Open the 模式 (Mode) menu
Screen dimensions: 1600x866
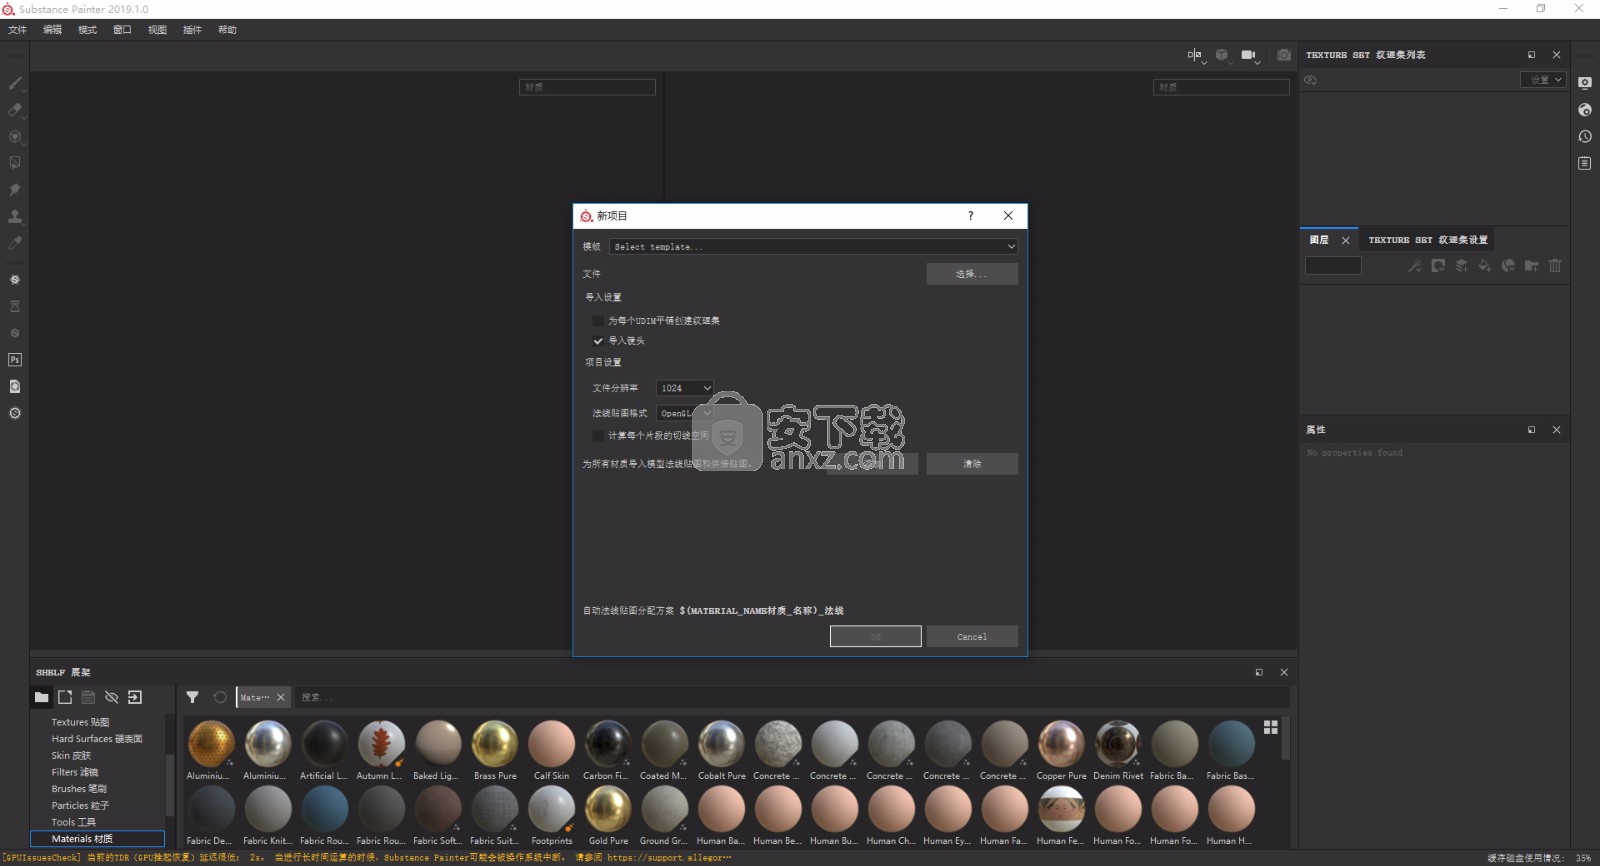[87, 30]
